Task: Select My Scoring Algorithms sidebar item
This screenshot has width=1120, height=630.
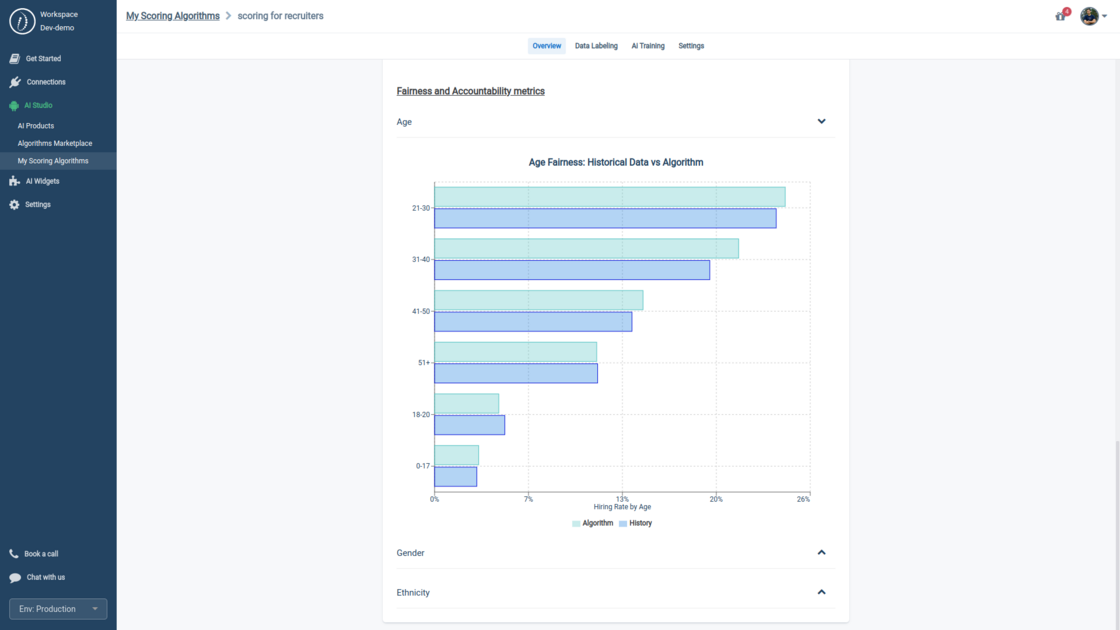Action: pyautogui.click(x=58, y=161)
